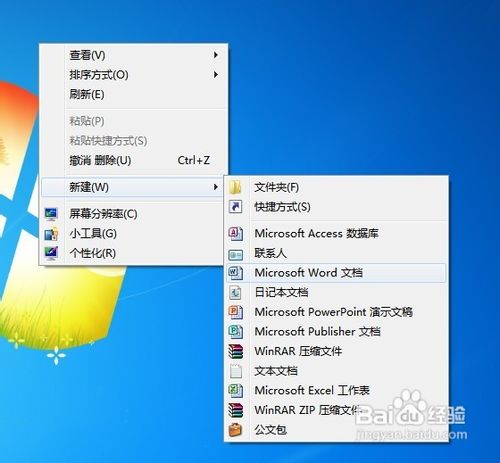Choose Microsoft Word 文档 entry
Image resolution: width=500 pixels, height=463 pixels.
click(336, 273)
